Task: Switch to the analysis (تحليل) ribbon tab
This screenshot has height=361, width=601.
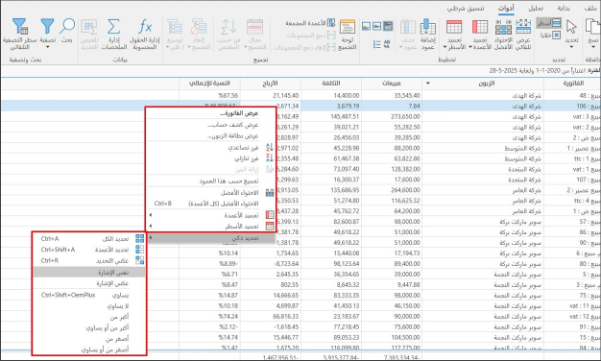Action: click(535, 8)
